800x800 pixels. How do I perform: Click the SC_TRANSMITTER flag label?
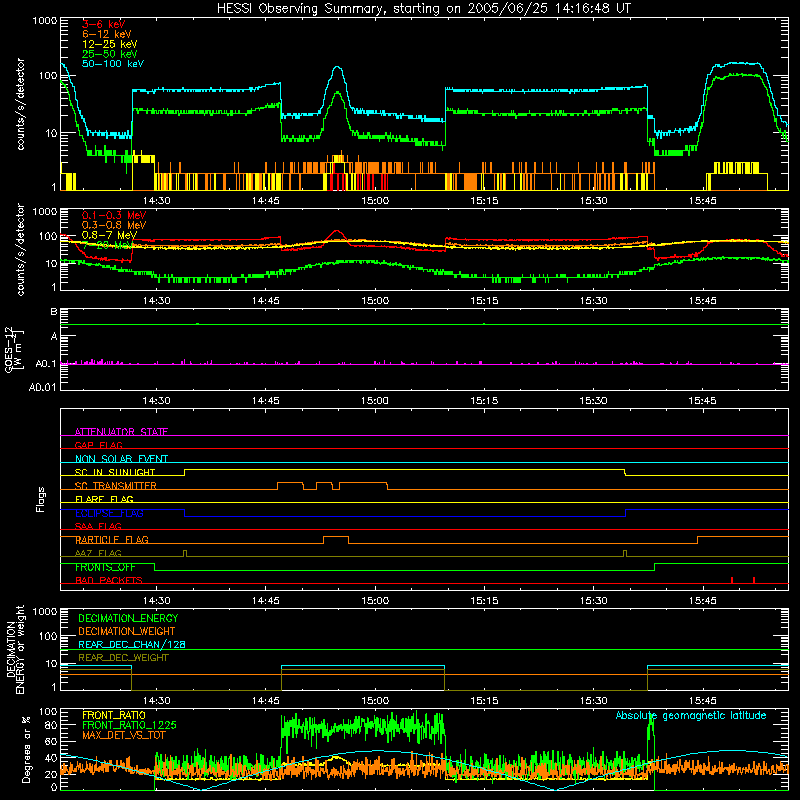point(116,486)
